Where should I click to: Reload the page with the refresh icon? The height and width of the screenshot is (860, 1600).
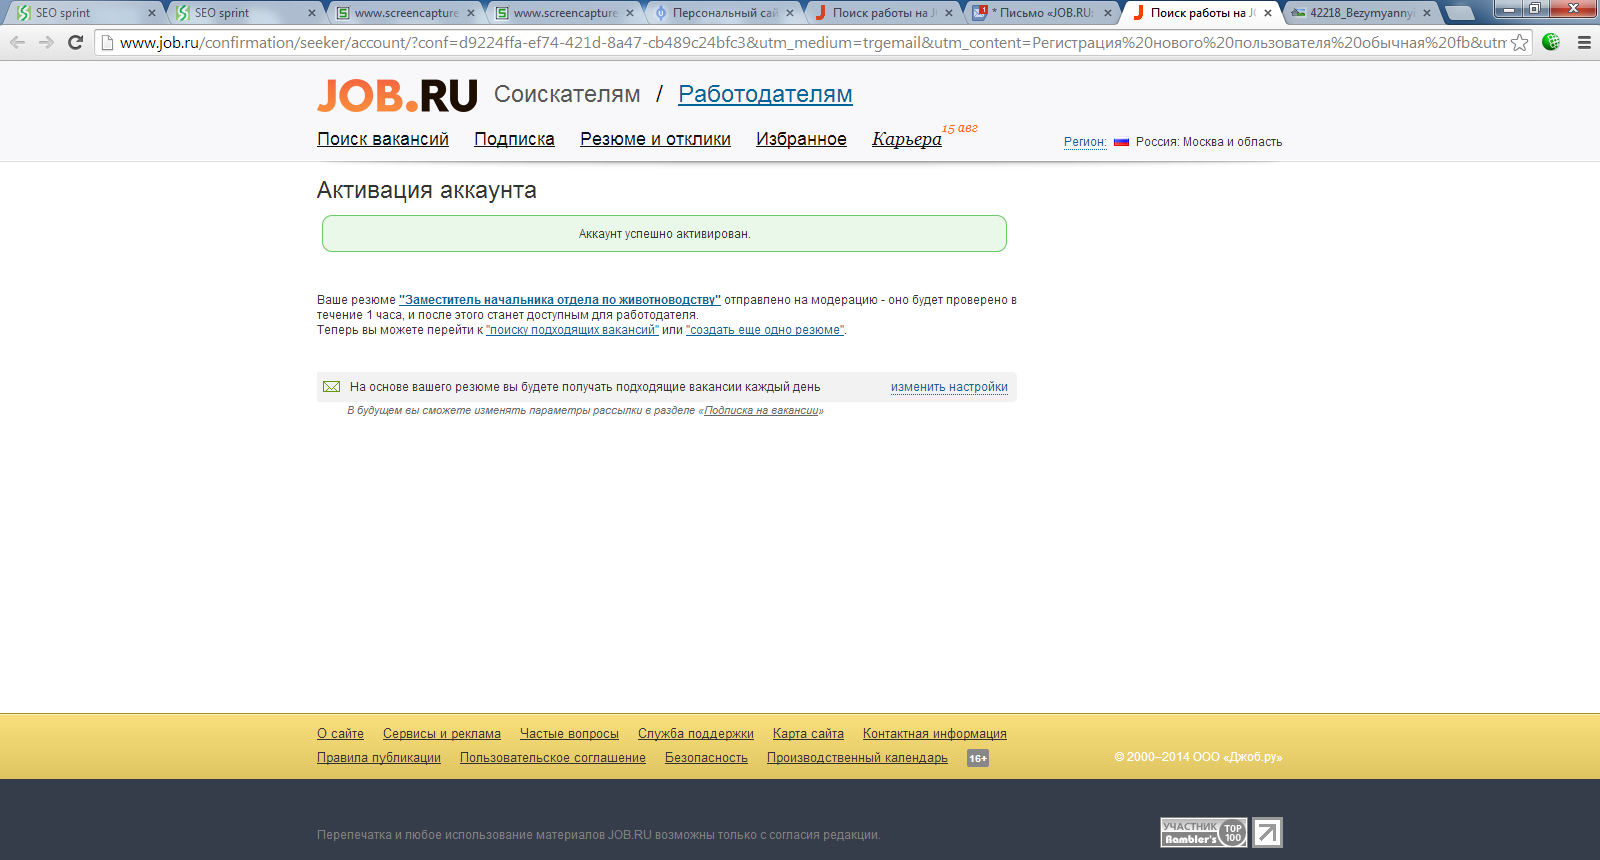pyautogui.click(x=75, y=42)
